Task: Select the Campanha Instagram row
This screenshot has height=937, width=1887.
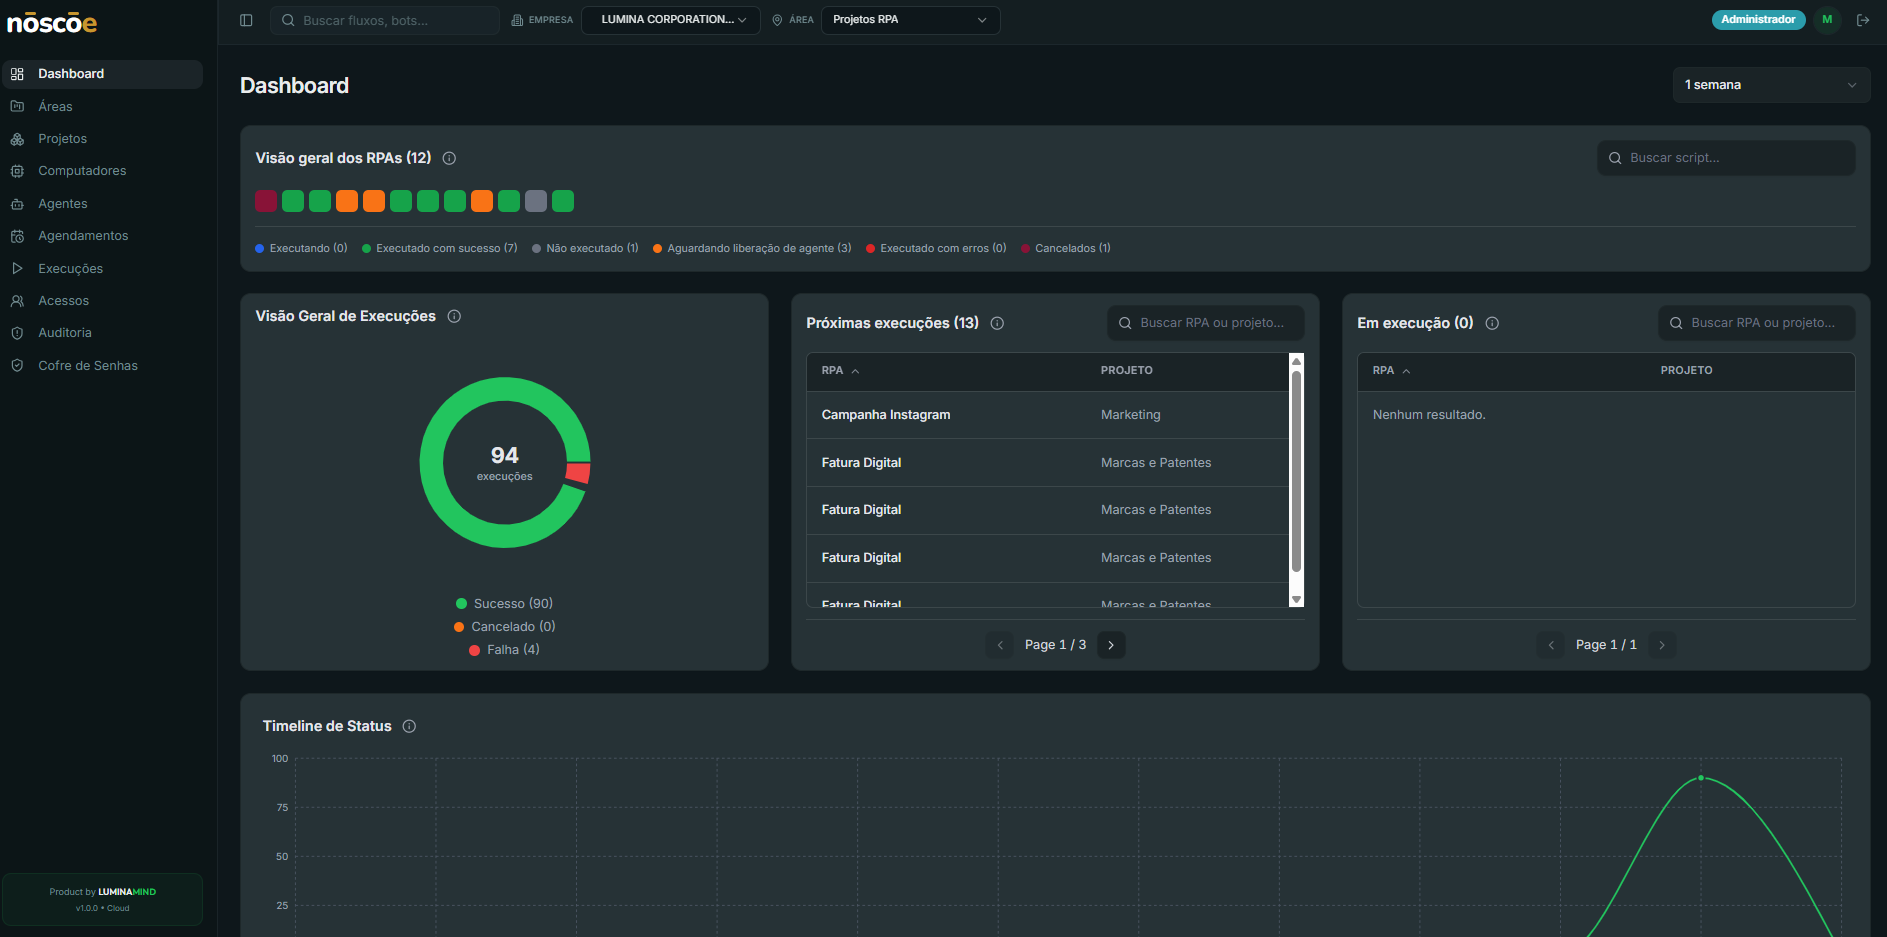Action: 1047,415
